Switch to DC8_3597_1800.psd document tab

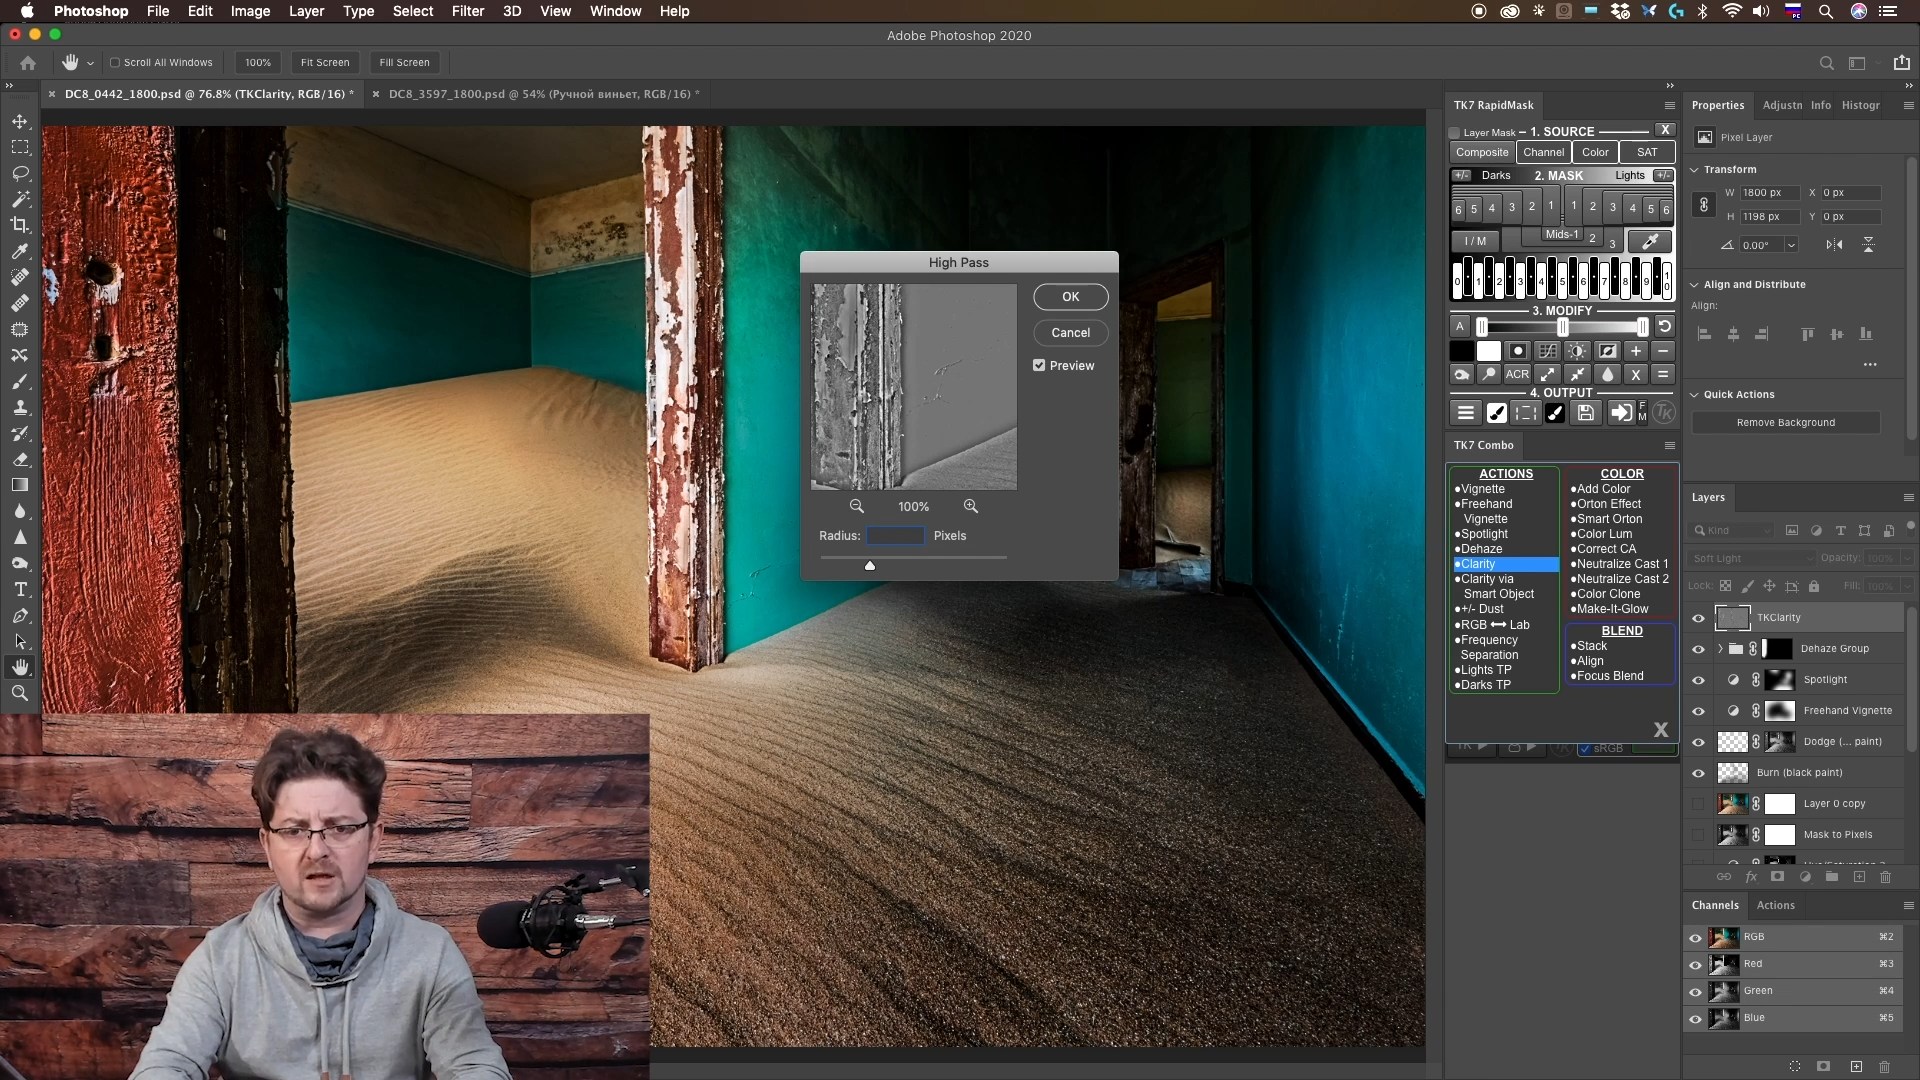point(544,94)
